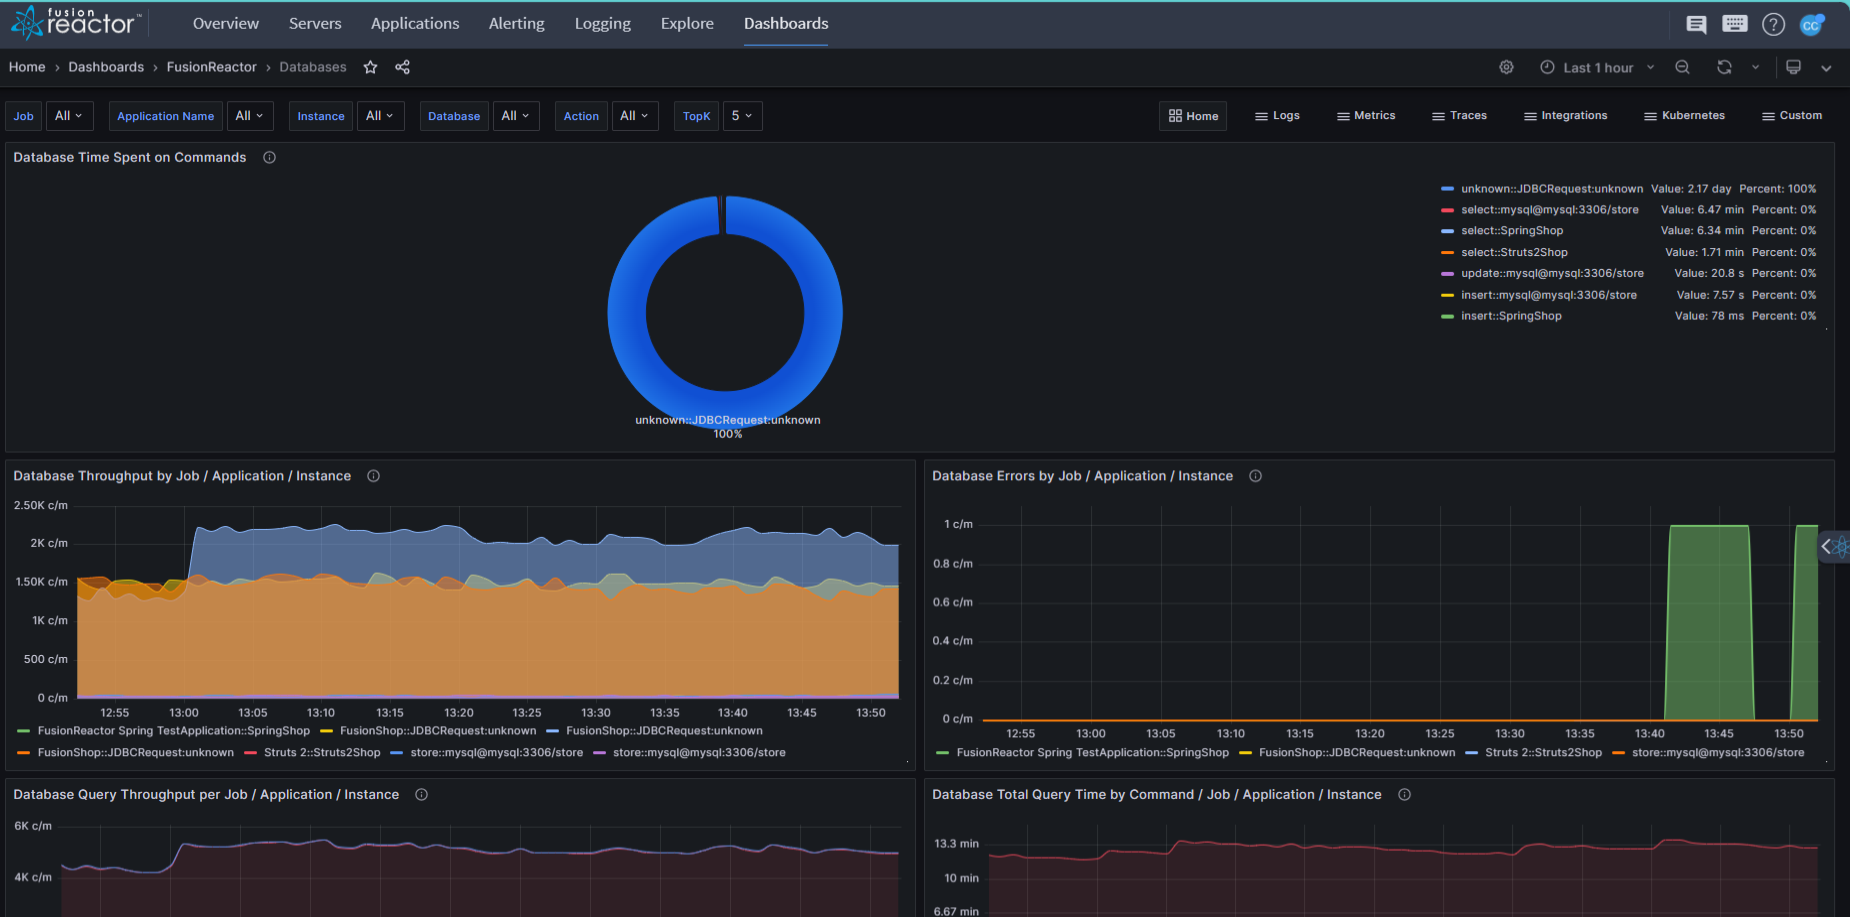Click blue swatch of unknown::JDBCRequest:unknown legend

click(x=1447, y=189)
